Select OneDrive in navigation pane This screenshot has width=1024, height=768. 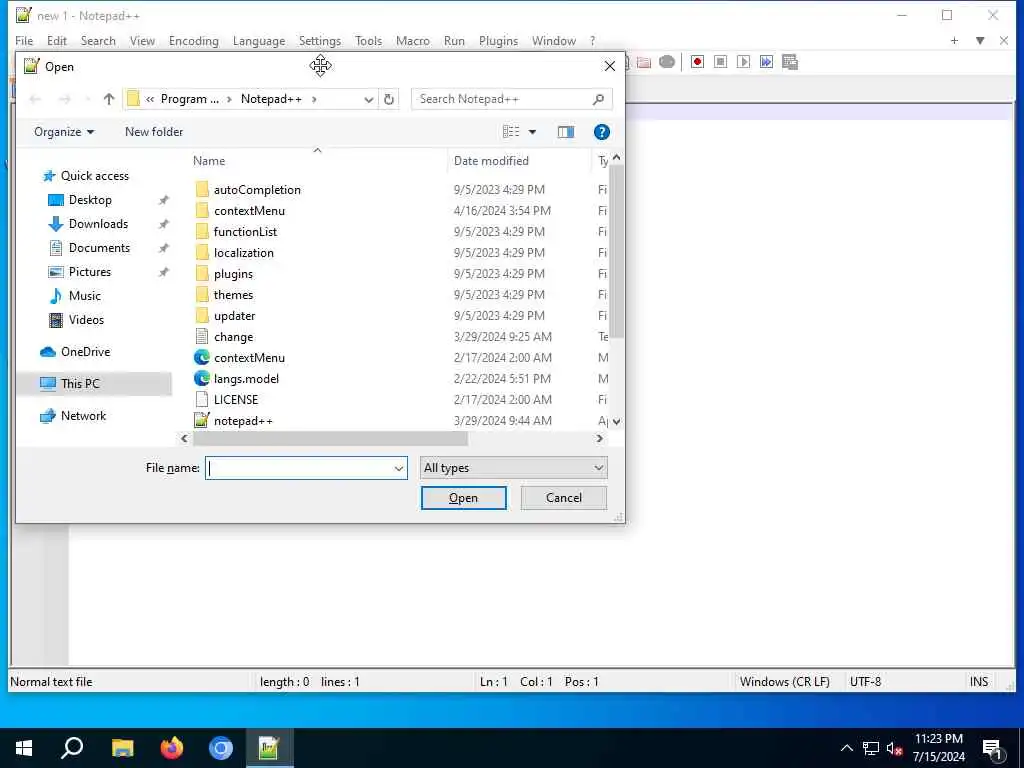point(85,352)
